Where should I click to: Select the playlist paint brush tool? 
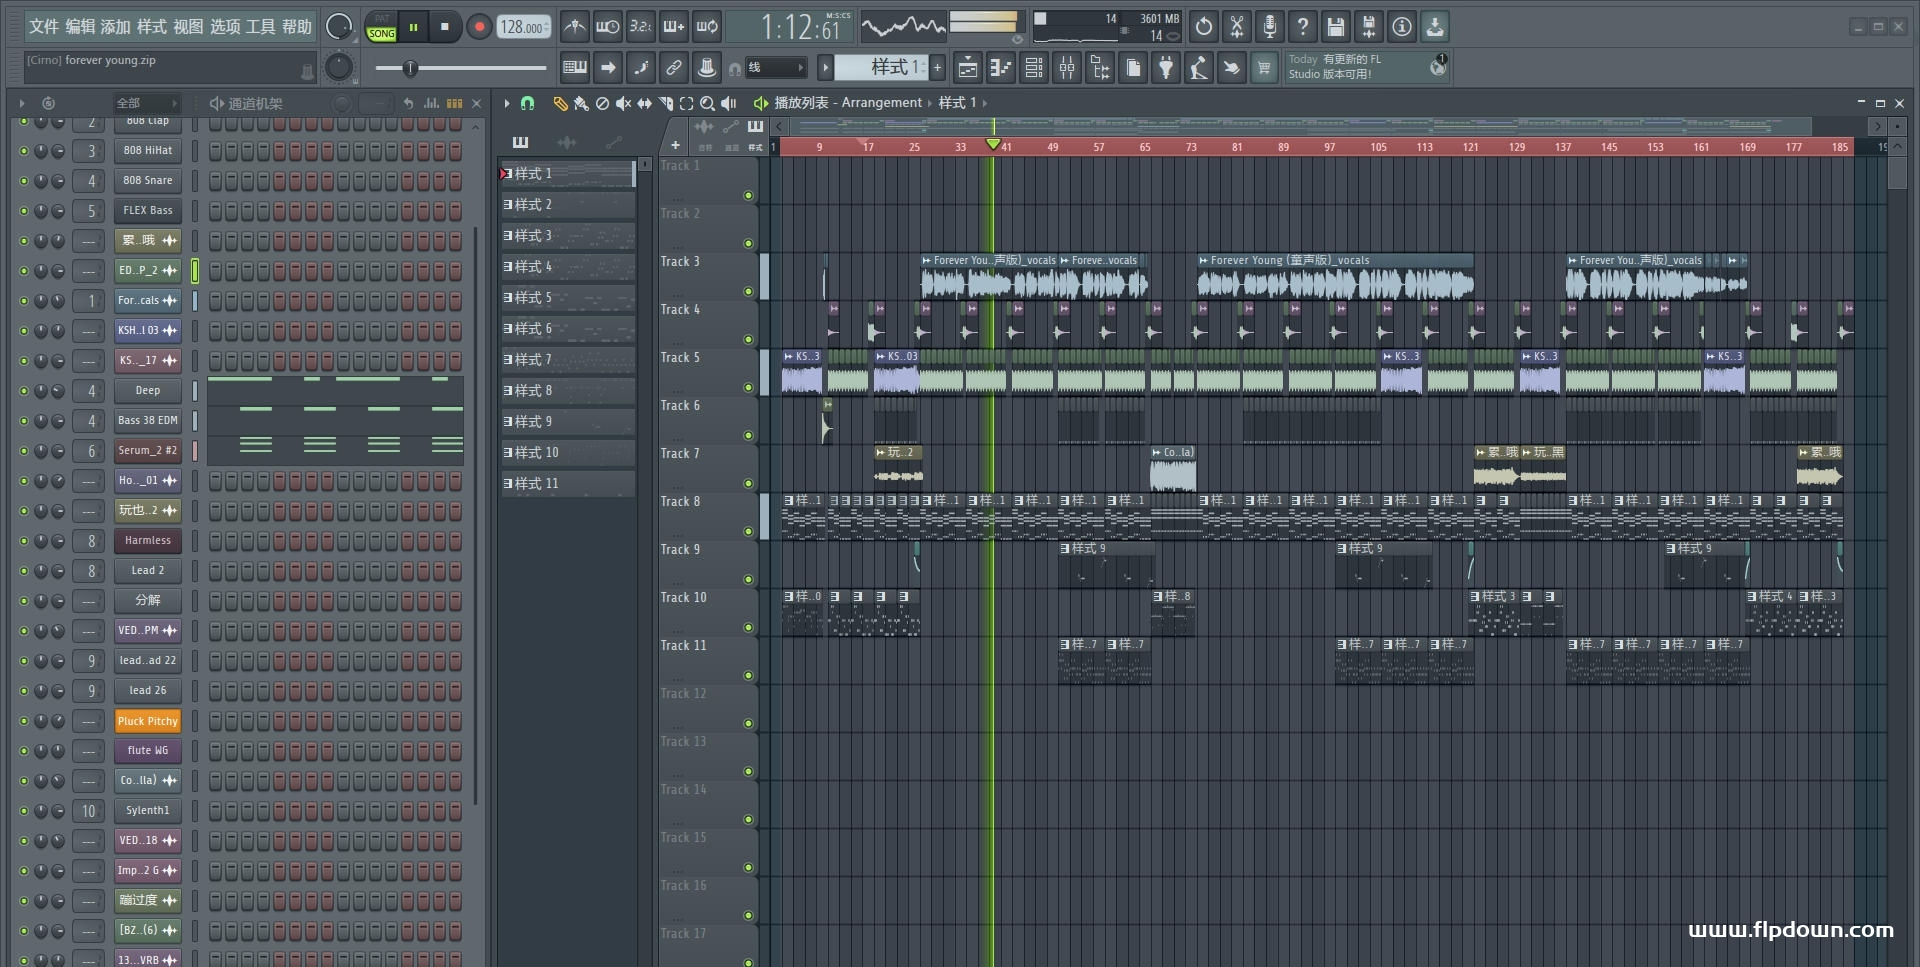[x=581, y=103]
